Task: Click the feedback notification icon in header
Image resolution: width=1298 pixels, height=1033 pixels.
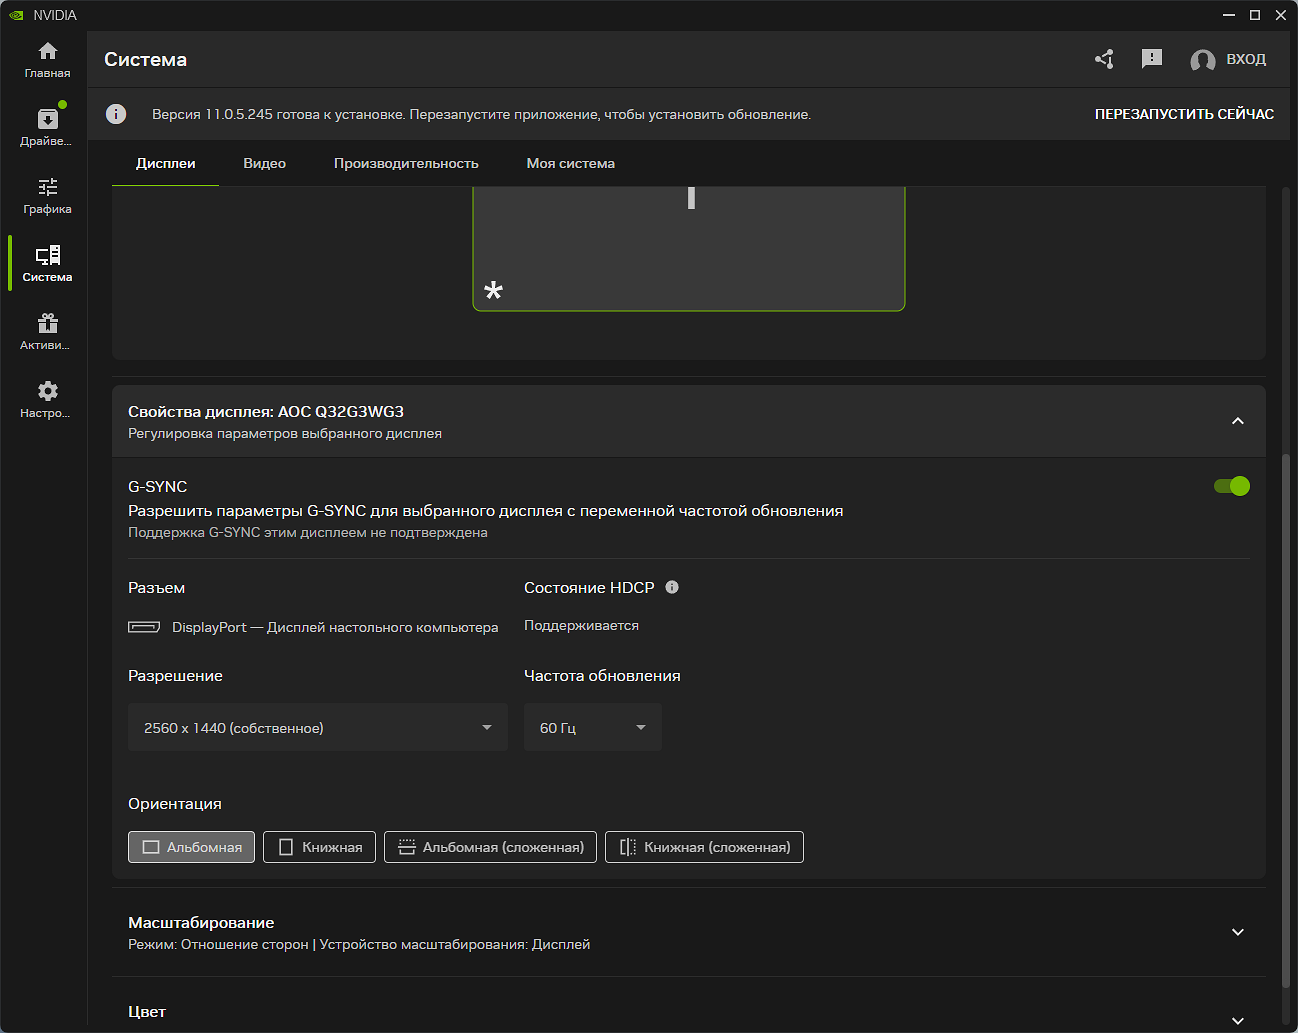Action: point(1152,59)
